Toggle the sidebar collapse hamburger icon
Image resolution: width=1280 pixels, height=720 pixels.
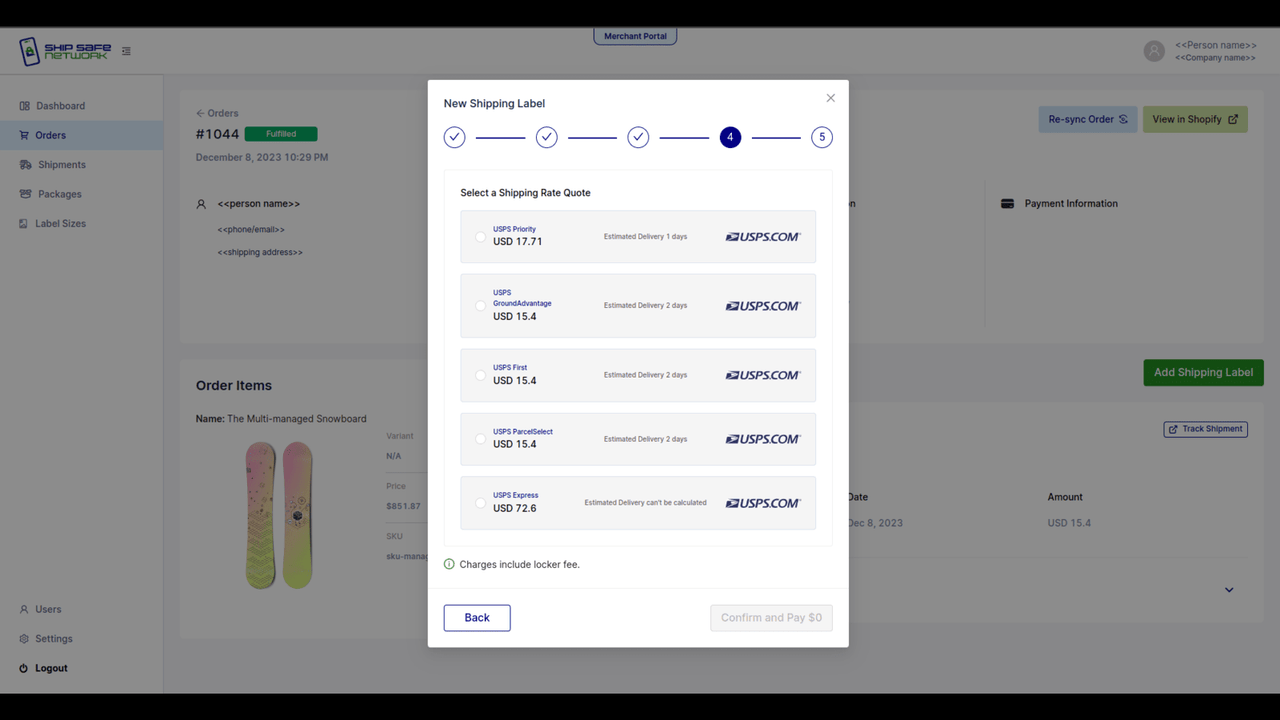point(126,51)
